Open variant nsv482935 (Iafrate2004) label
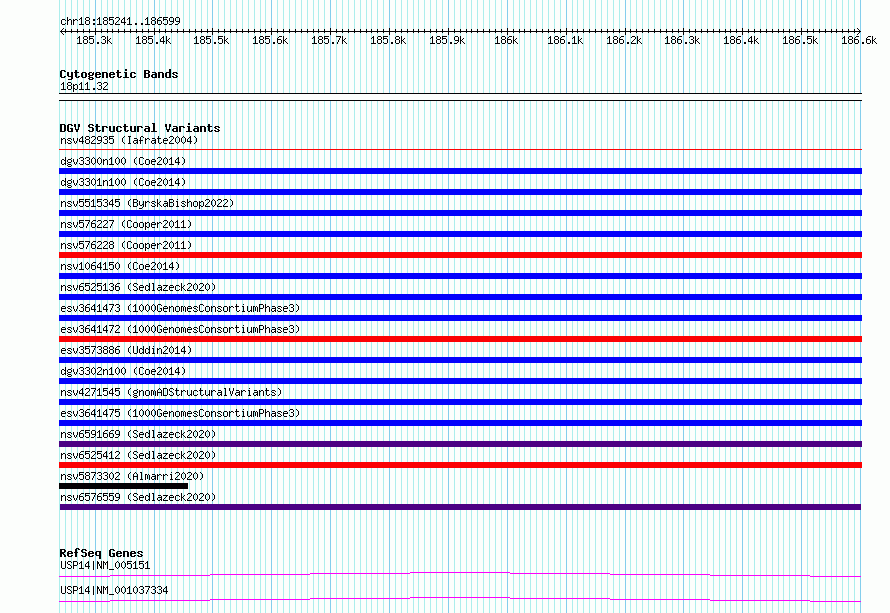Screen dimensions: 890x613 tap(129, 140)
